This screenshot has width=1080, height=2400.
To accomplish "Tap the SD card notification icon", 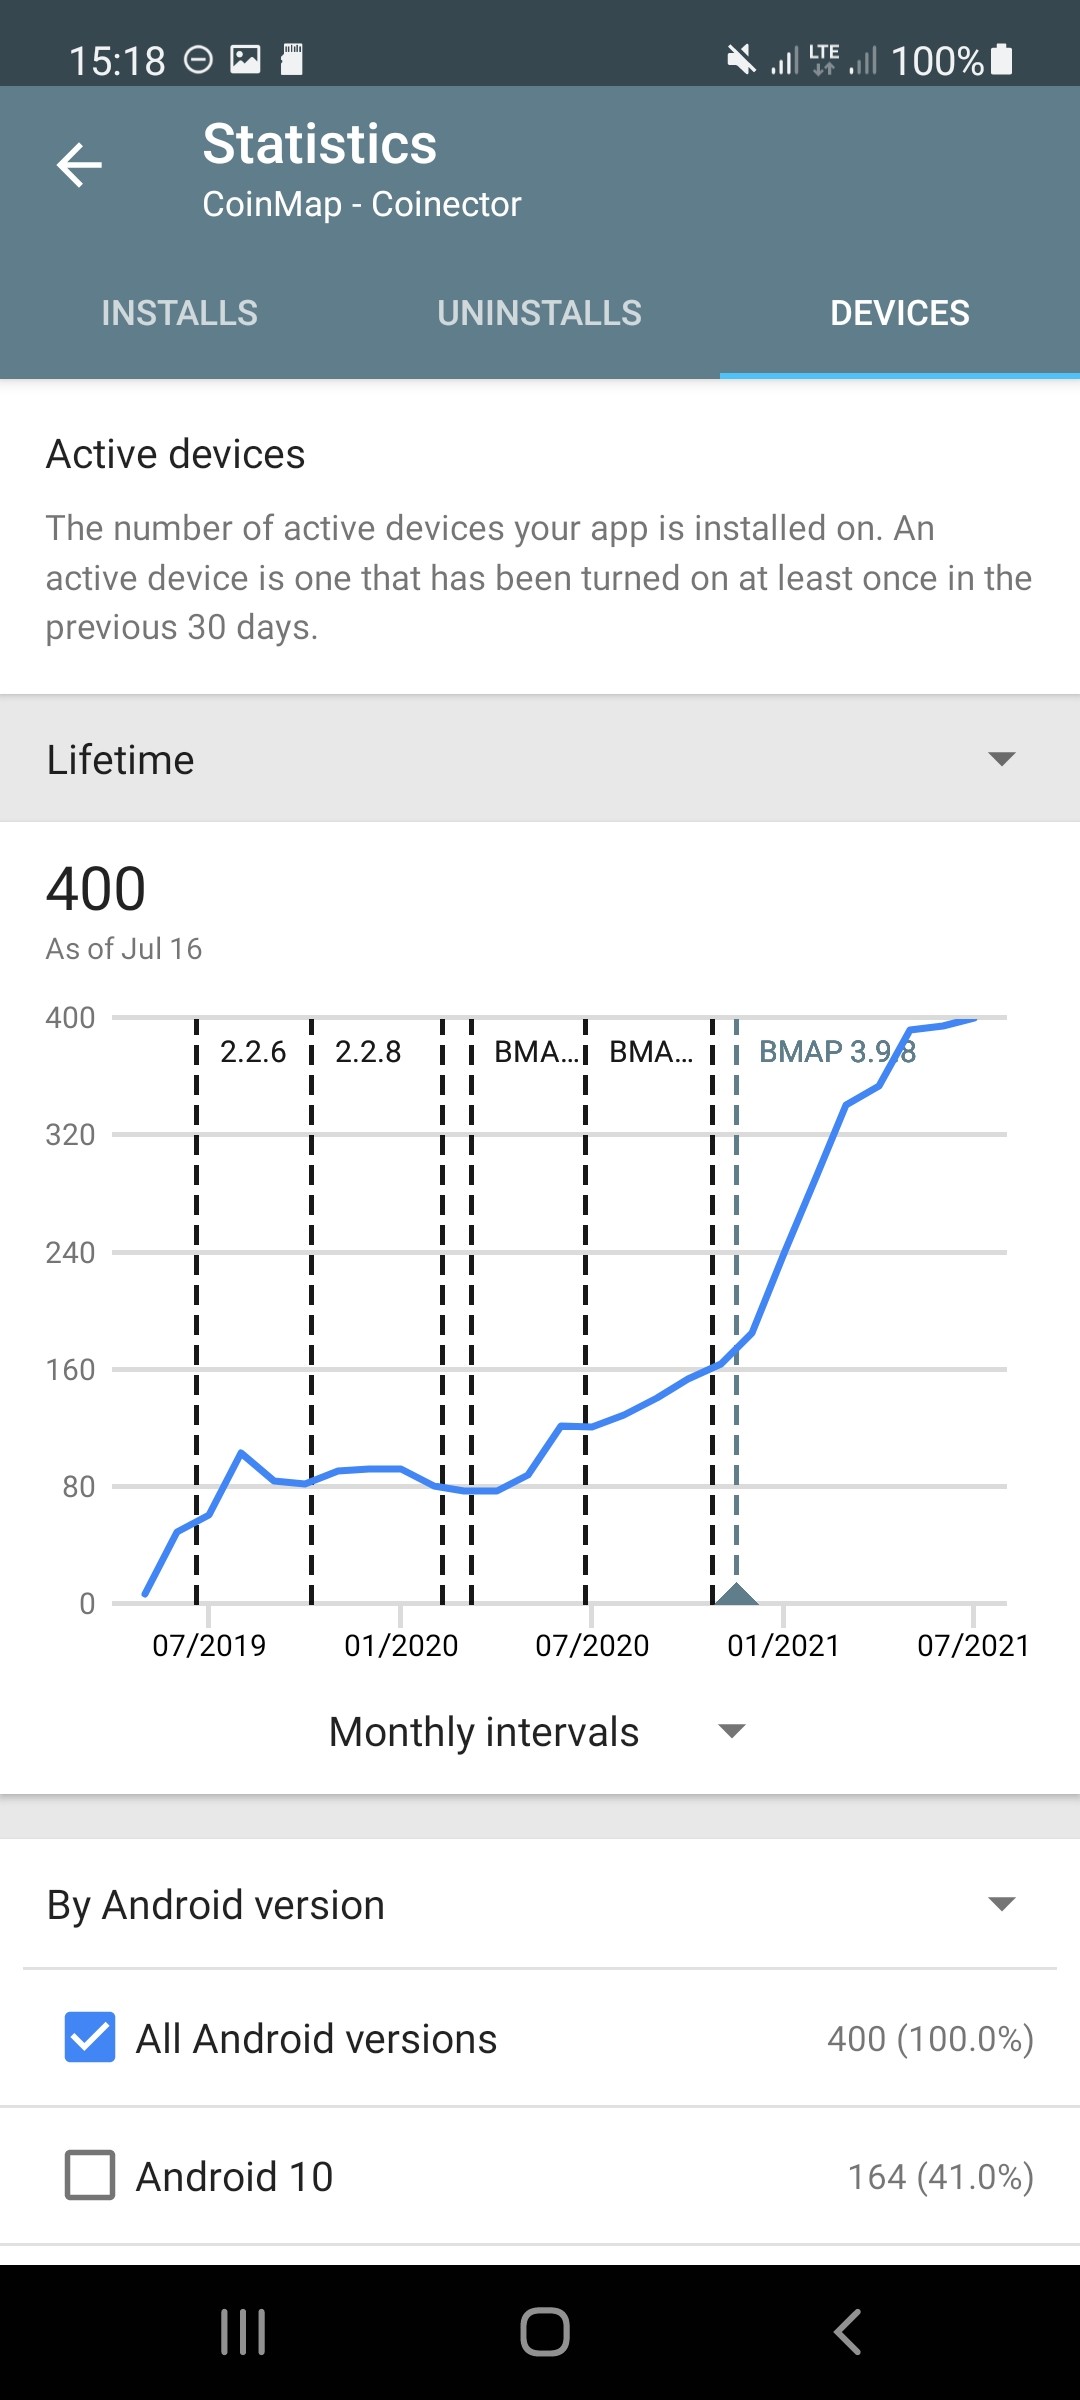I will point(291,60).
